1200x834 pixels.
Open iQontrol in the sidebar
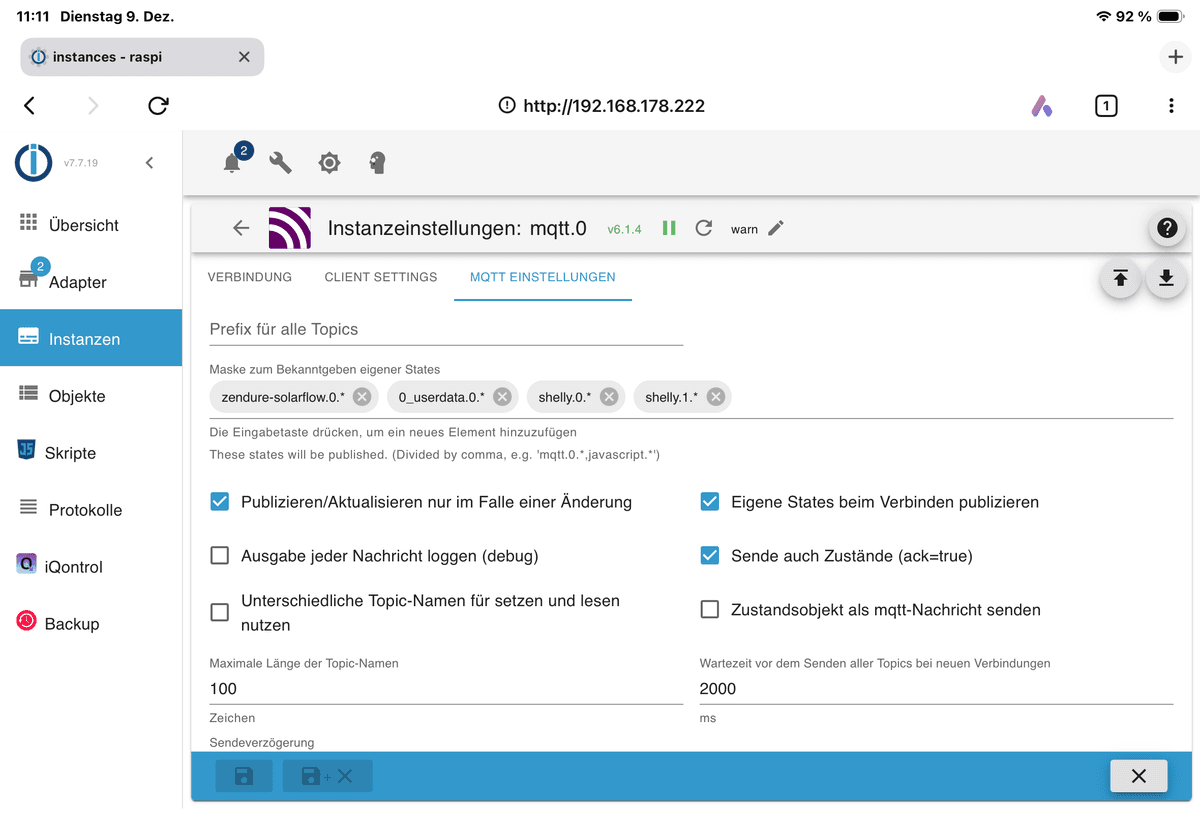click(91, 567)
